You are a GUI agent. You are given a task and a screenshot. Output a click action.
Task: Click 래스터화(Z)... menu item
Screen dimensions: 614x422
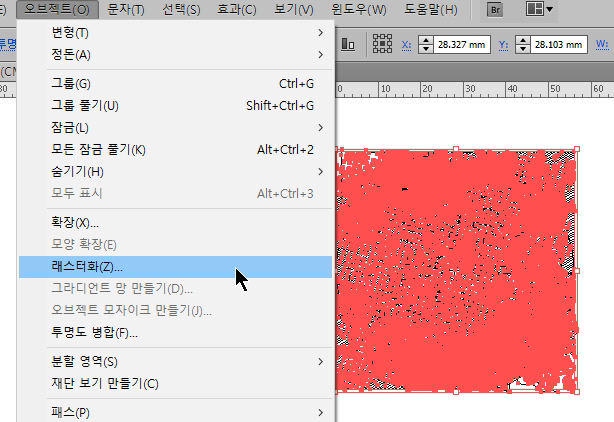tap(175, 267)
